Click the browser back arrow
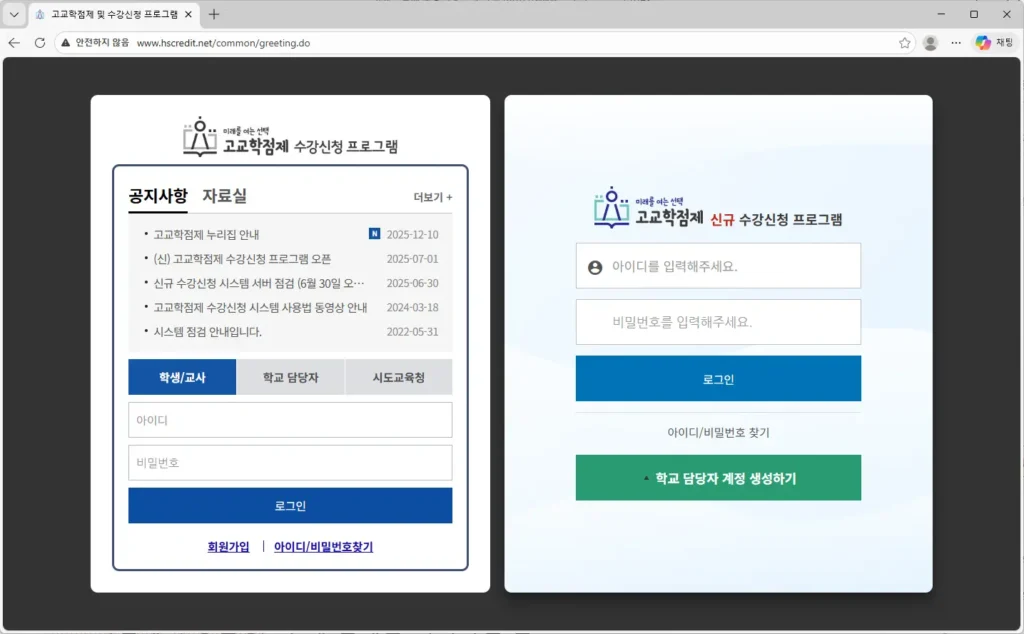 [15, 43]
